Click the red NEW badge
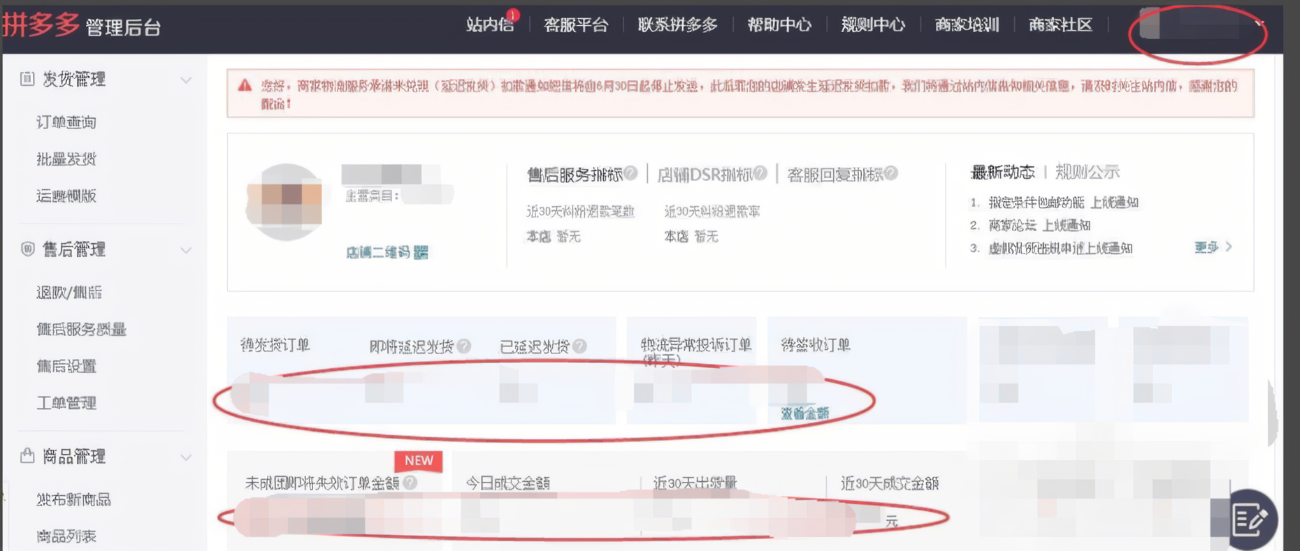 [419, 461]
